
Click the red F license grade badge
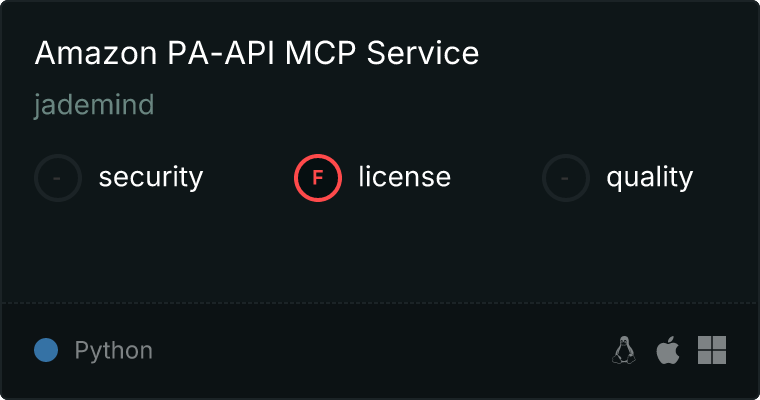(318, 178)
